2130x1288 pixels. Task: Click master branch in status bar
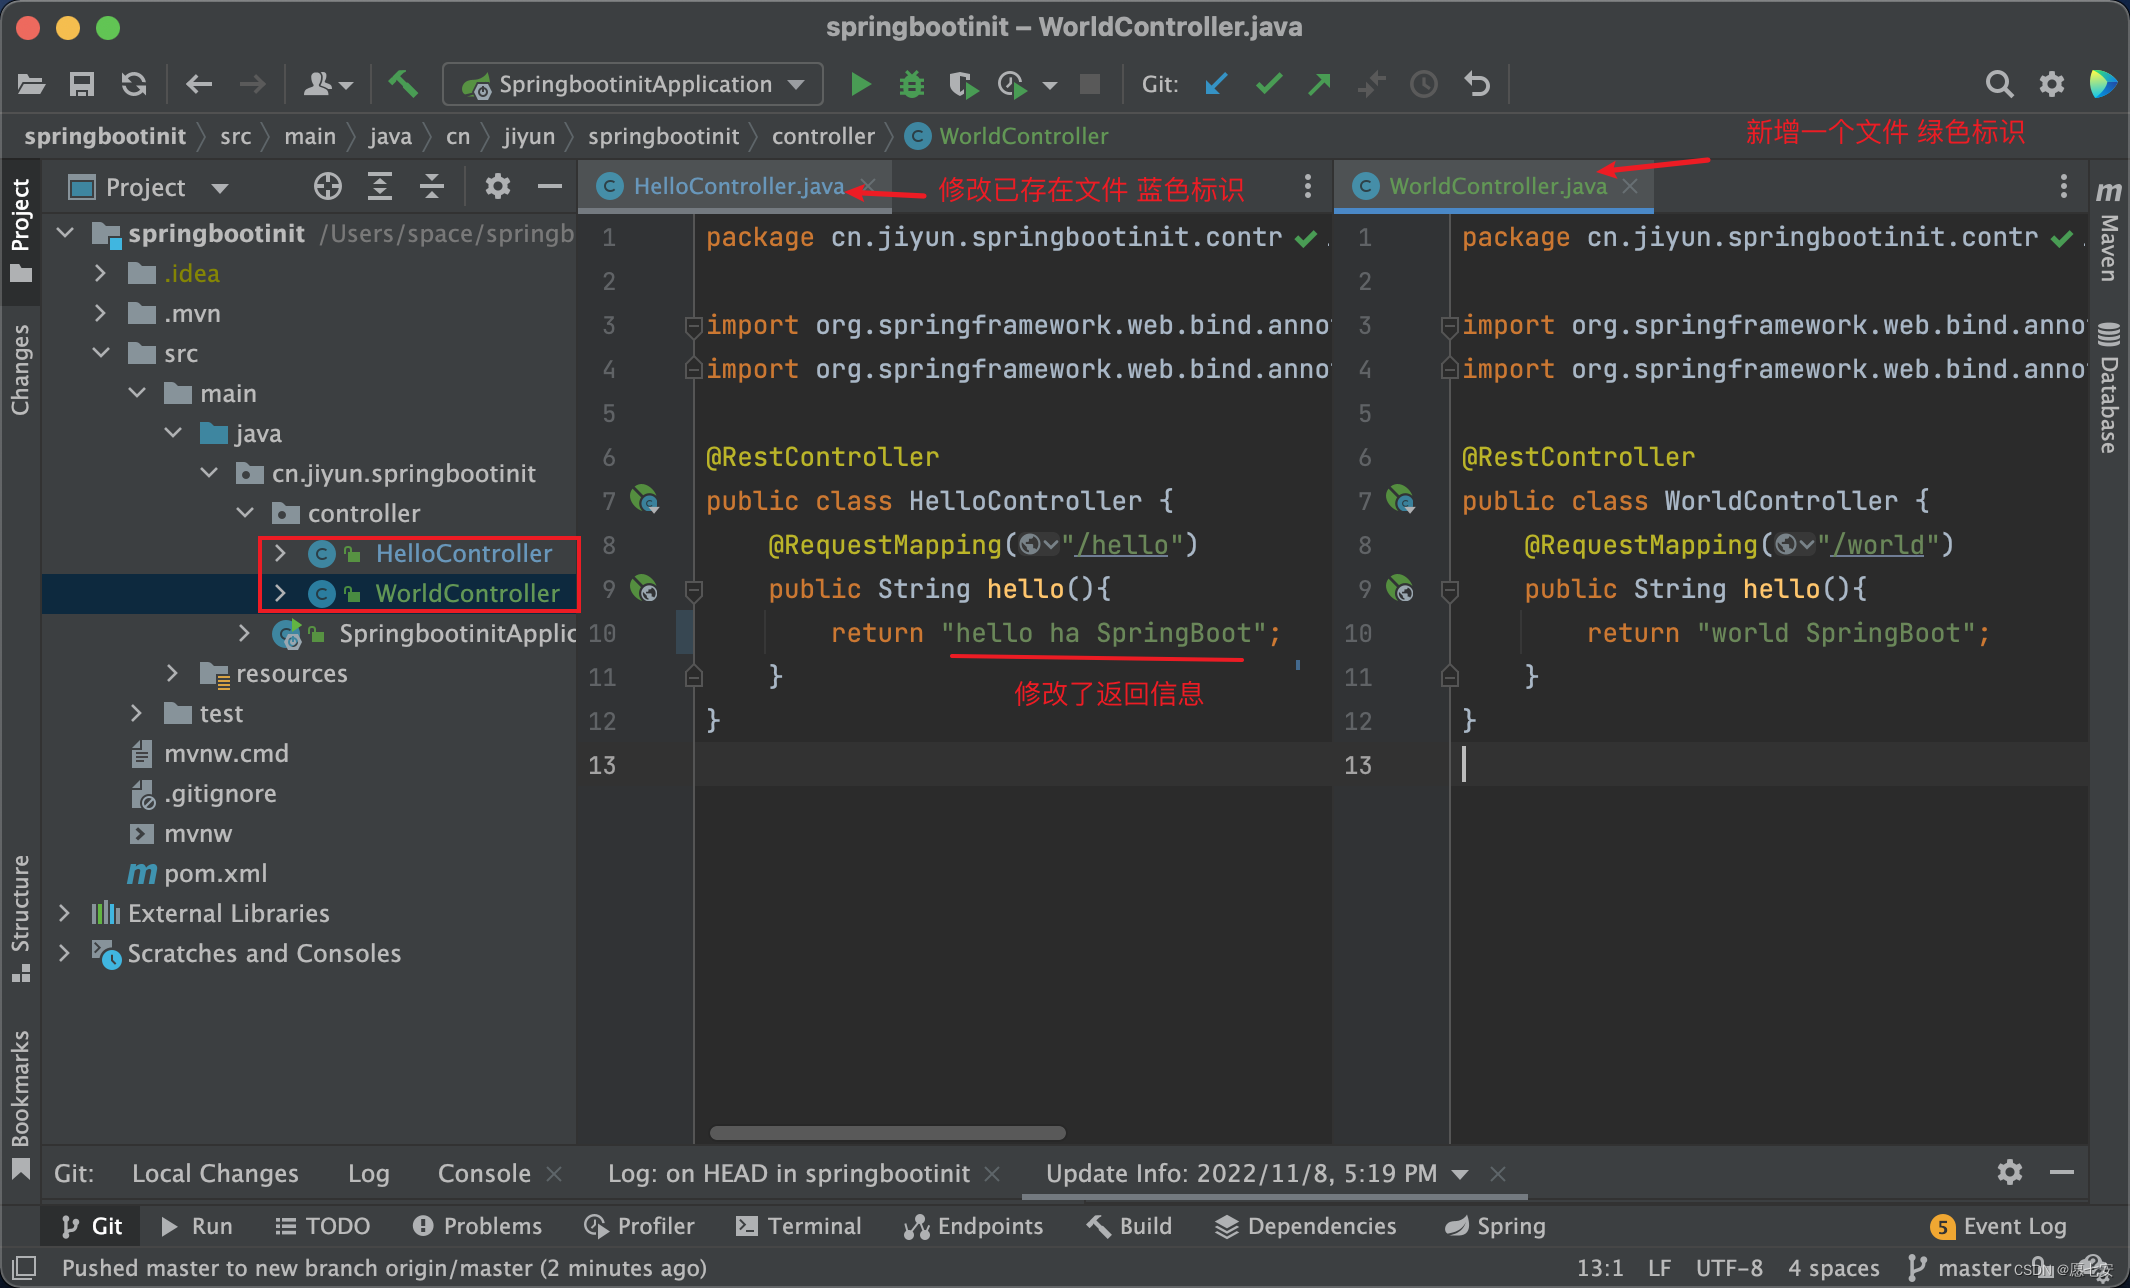tap(1960, 1268)
